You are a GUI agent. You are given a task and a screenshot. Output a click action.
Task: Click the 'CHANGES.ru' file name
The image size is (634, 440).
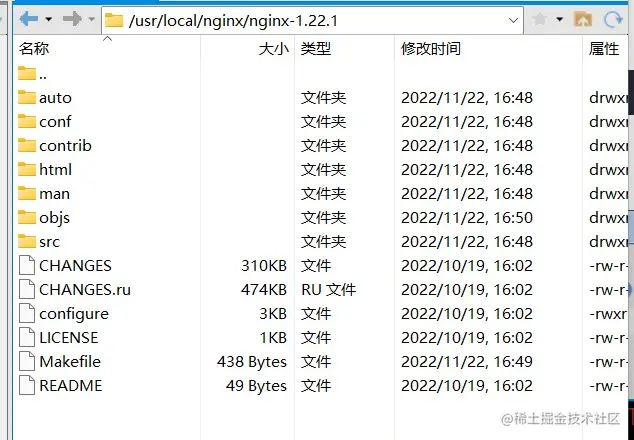tap(85, 290)
